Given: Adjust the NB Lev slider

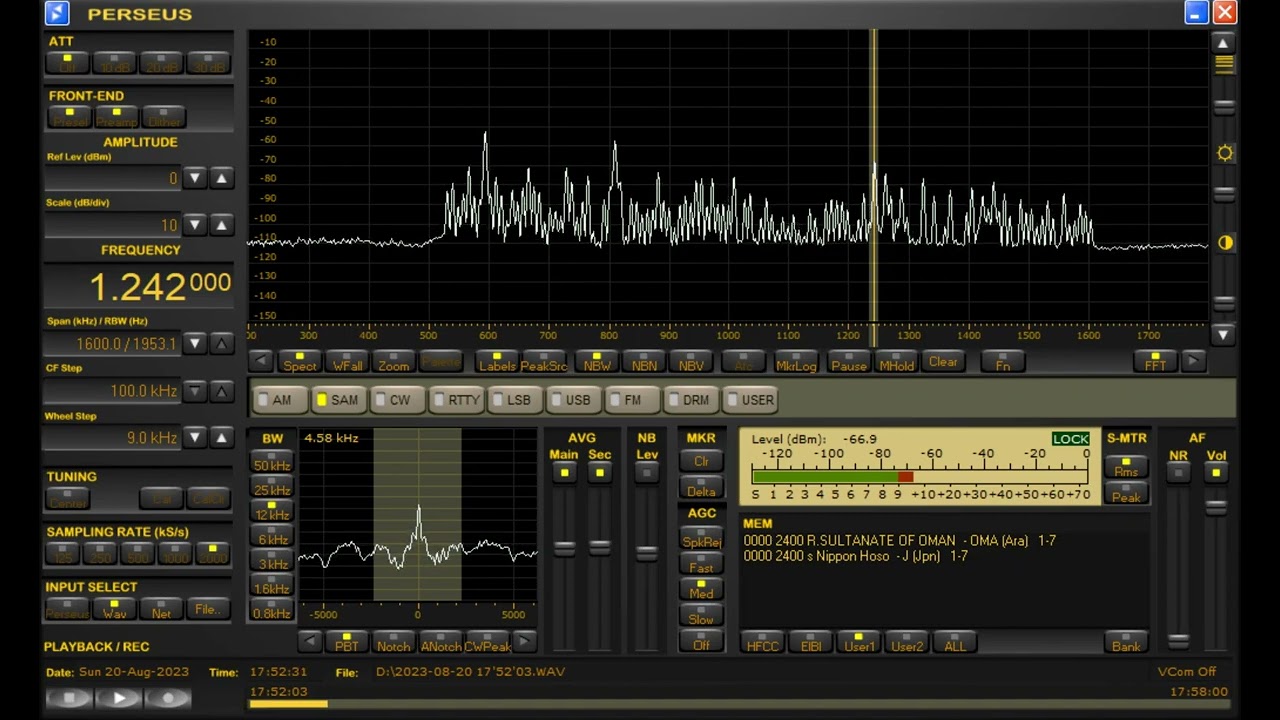Looking at the screenshot, I should pyautogui.click(x=647, y=552).
